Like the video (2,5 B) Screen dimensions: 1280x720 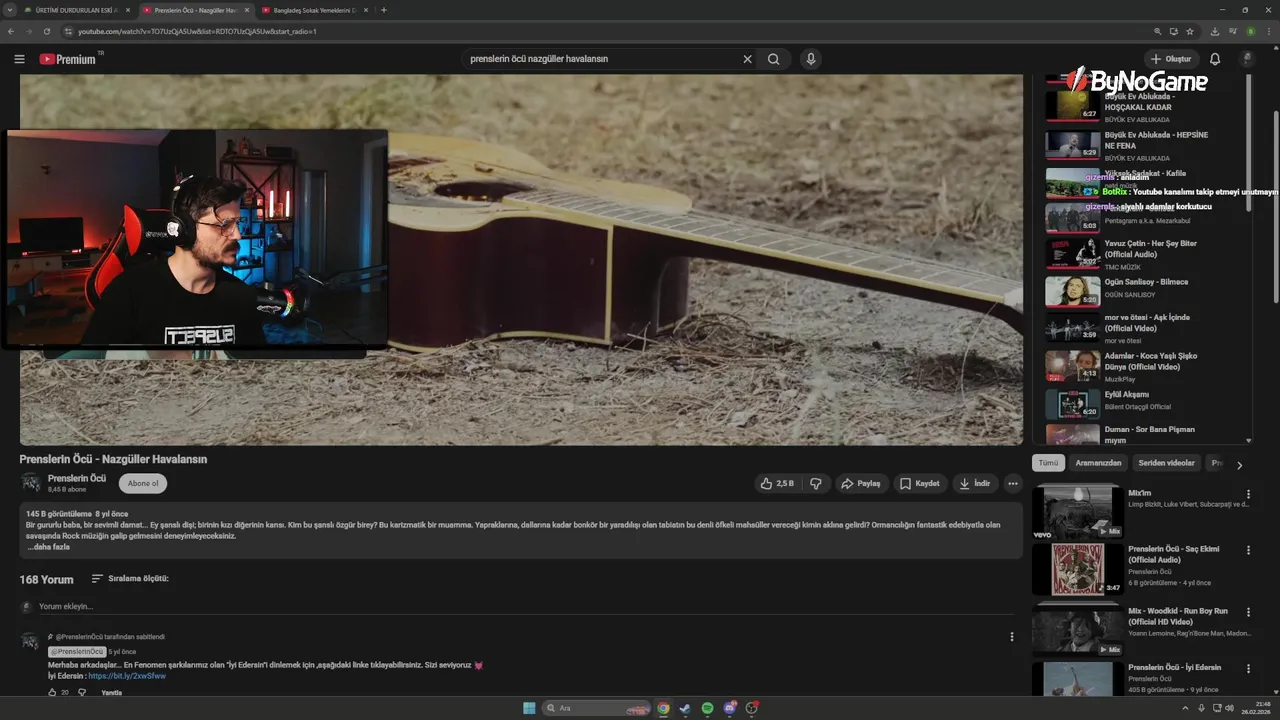click(x=777, y=483)
